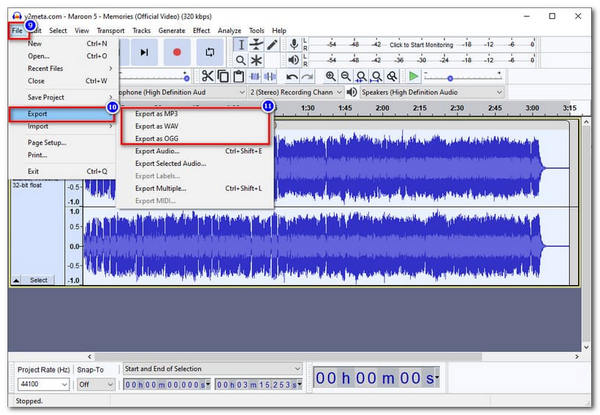Open the Effect menu
This screenshot has width=600, height=415.
pos(201,30)
